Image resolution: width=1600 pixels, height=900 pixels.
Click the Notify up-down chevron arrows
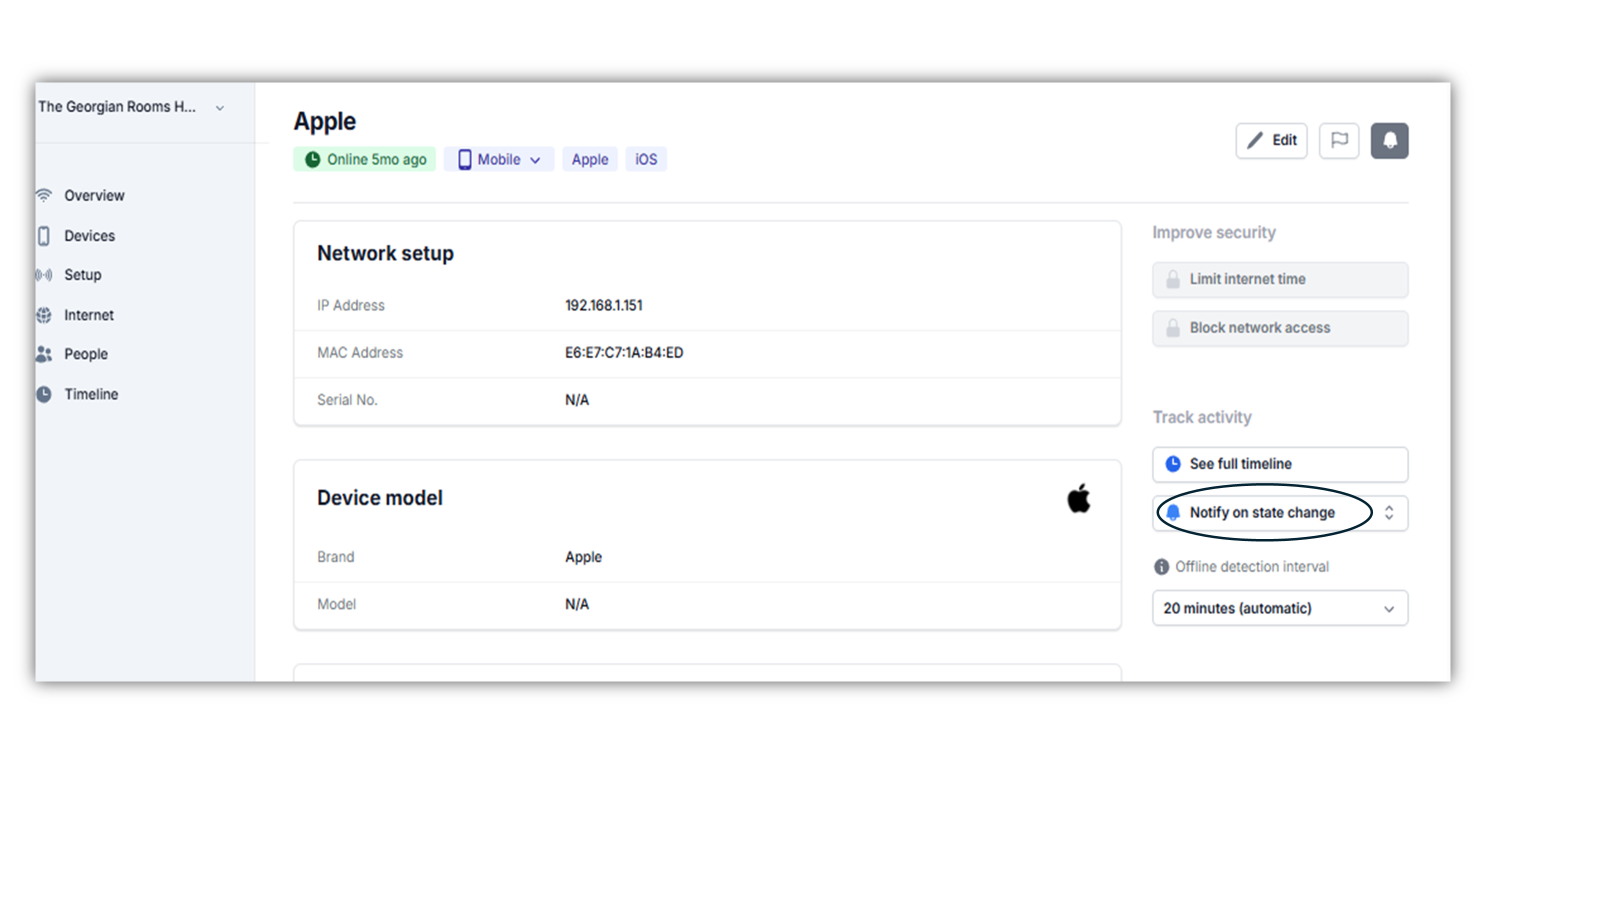(1389, 513)
